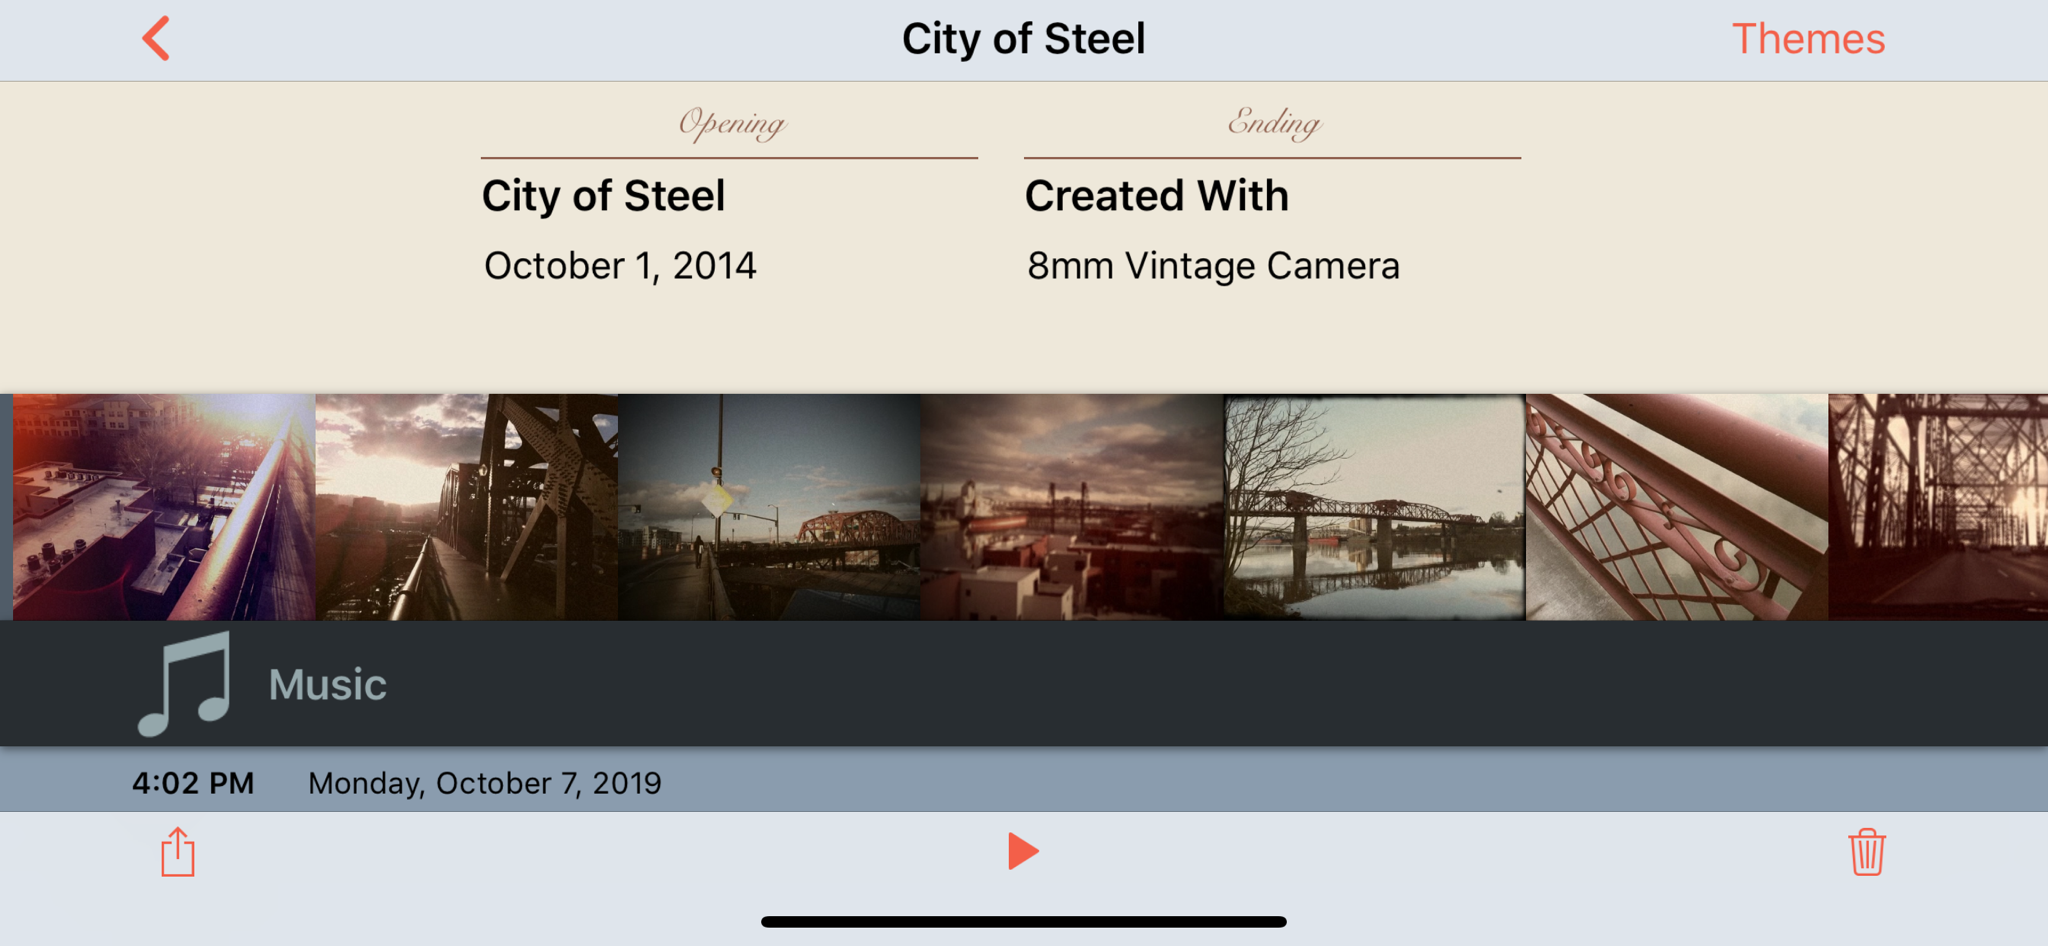Select the red ornate railing clip
The width and height of the screenshot is (2048, 946).
pyautogui.click(x=1677, y=507)
